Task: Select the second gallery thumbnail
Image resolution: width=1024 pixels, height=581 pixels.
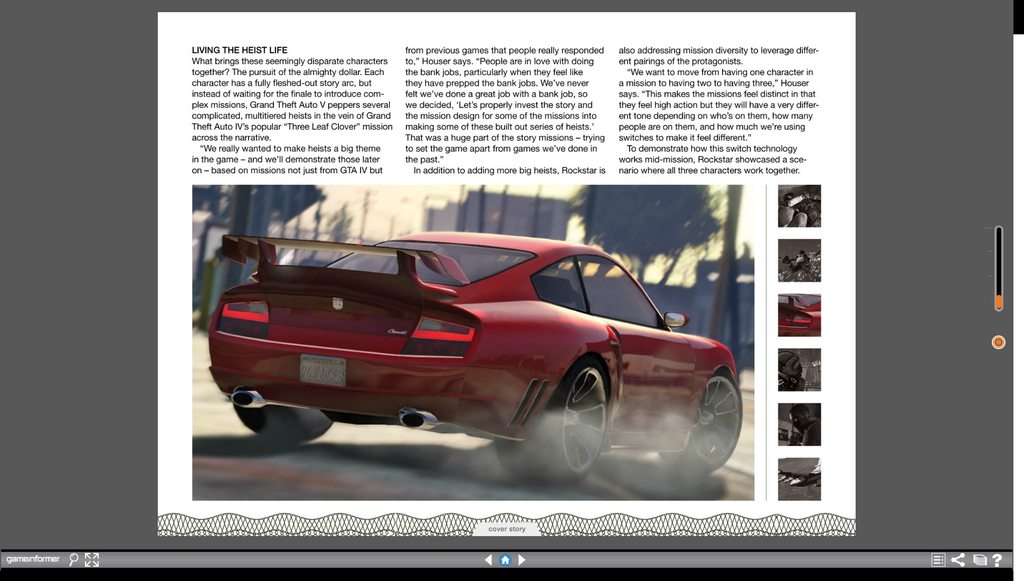Action: point(799,260)
